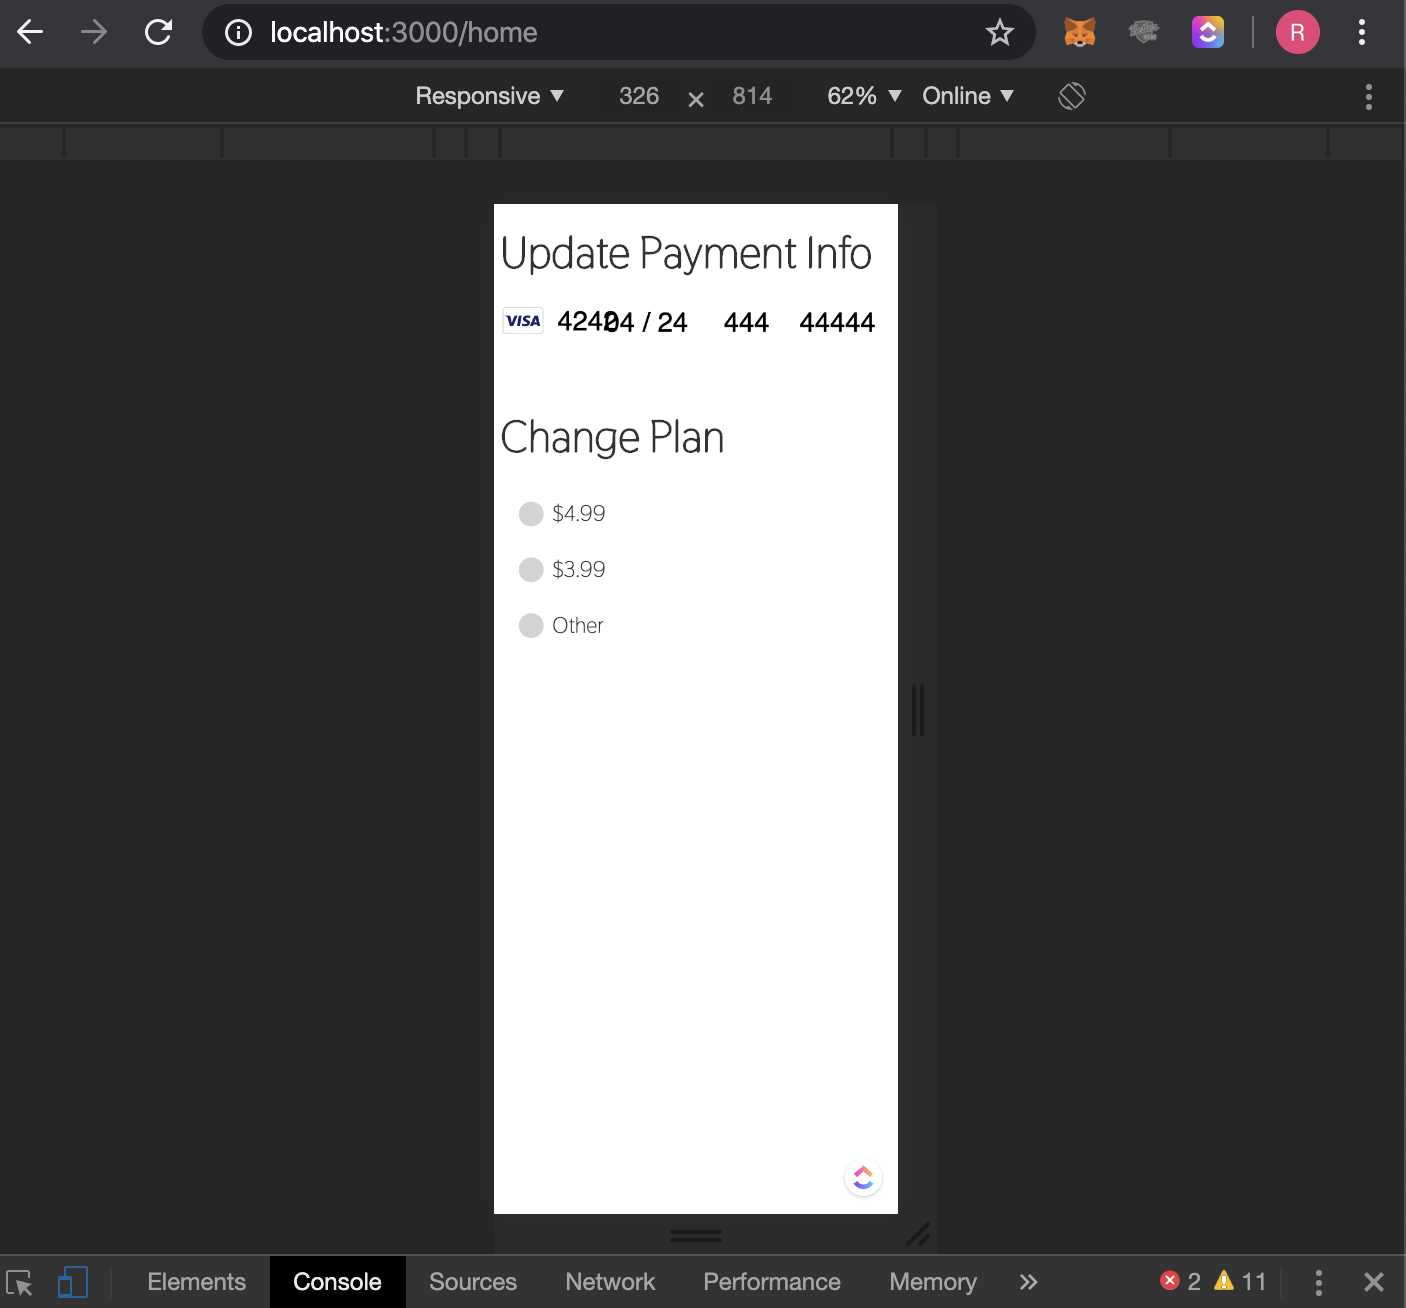Image resolution: width=1406 pixels, height=1308 pixels.
Task: Switch to the Console tab
Action: 337,1282
